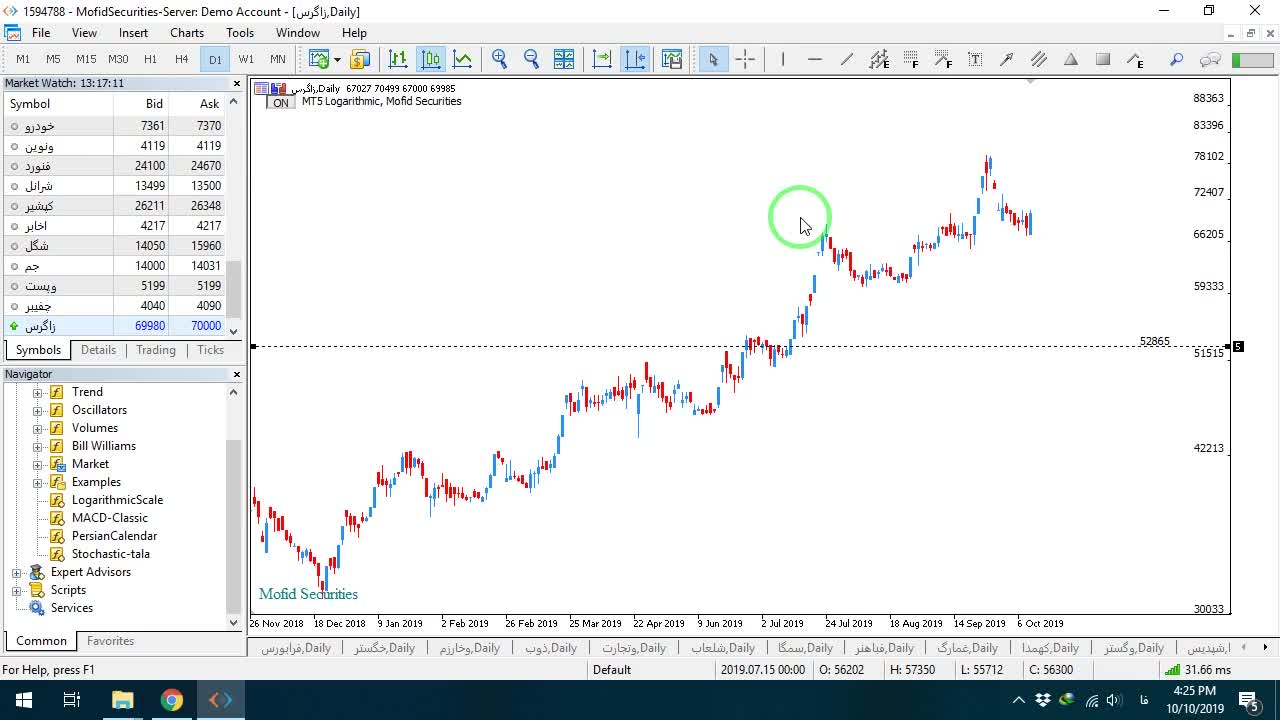Open the Favorites tab in Navigator
The image size is (1280, 720).
[x=110, y=641]
